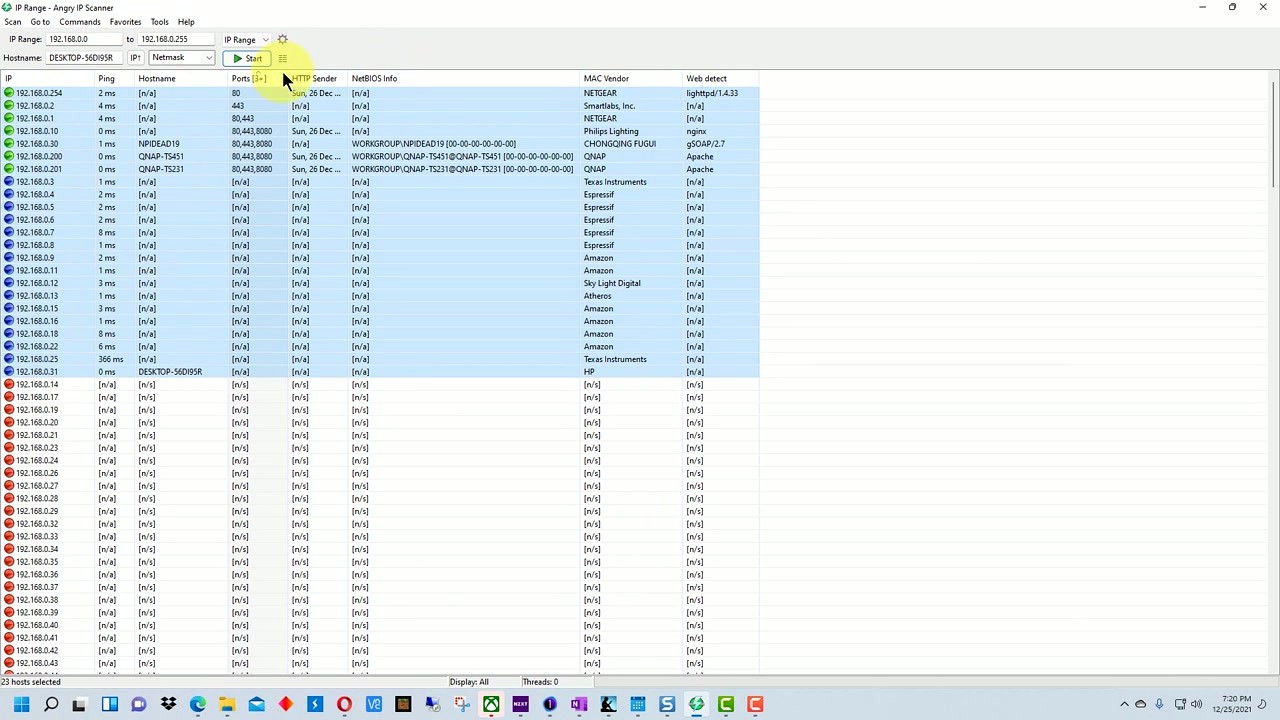
Task: Open the Commands menu
Action: coord(79,21)
